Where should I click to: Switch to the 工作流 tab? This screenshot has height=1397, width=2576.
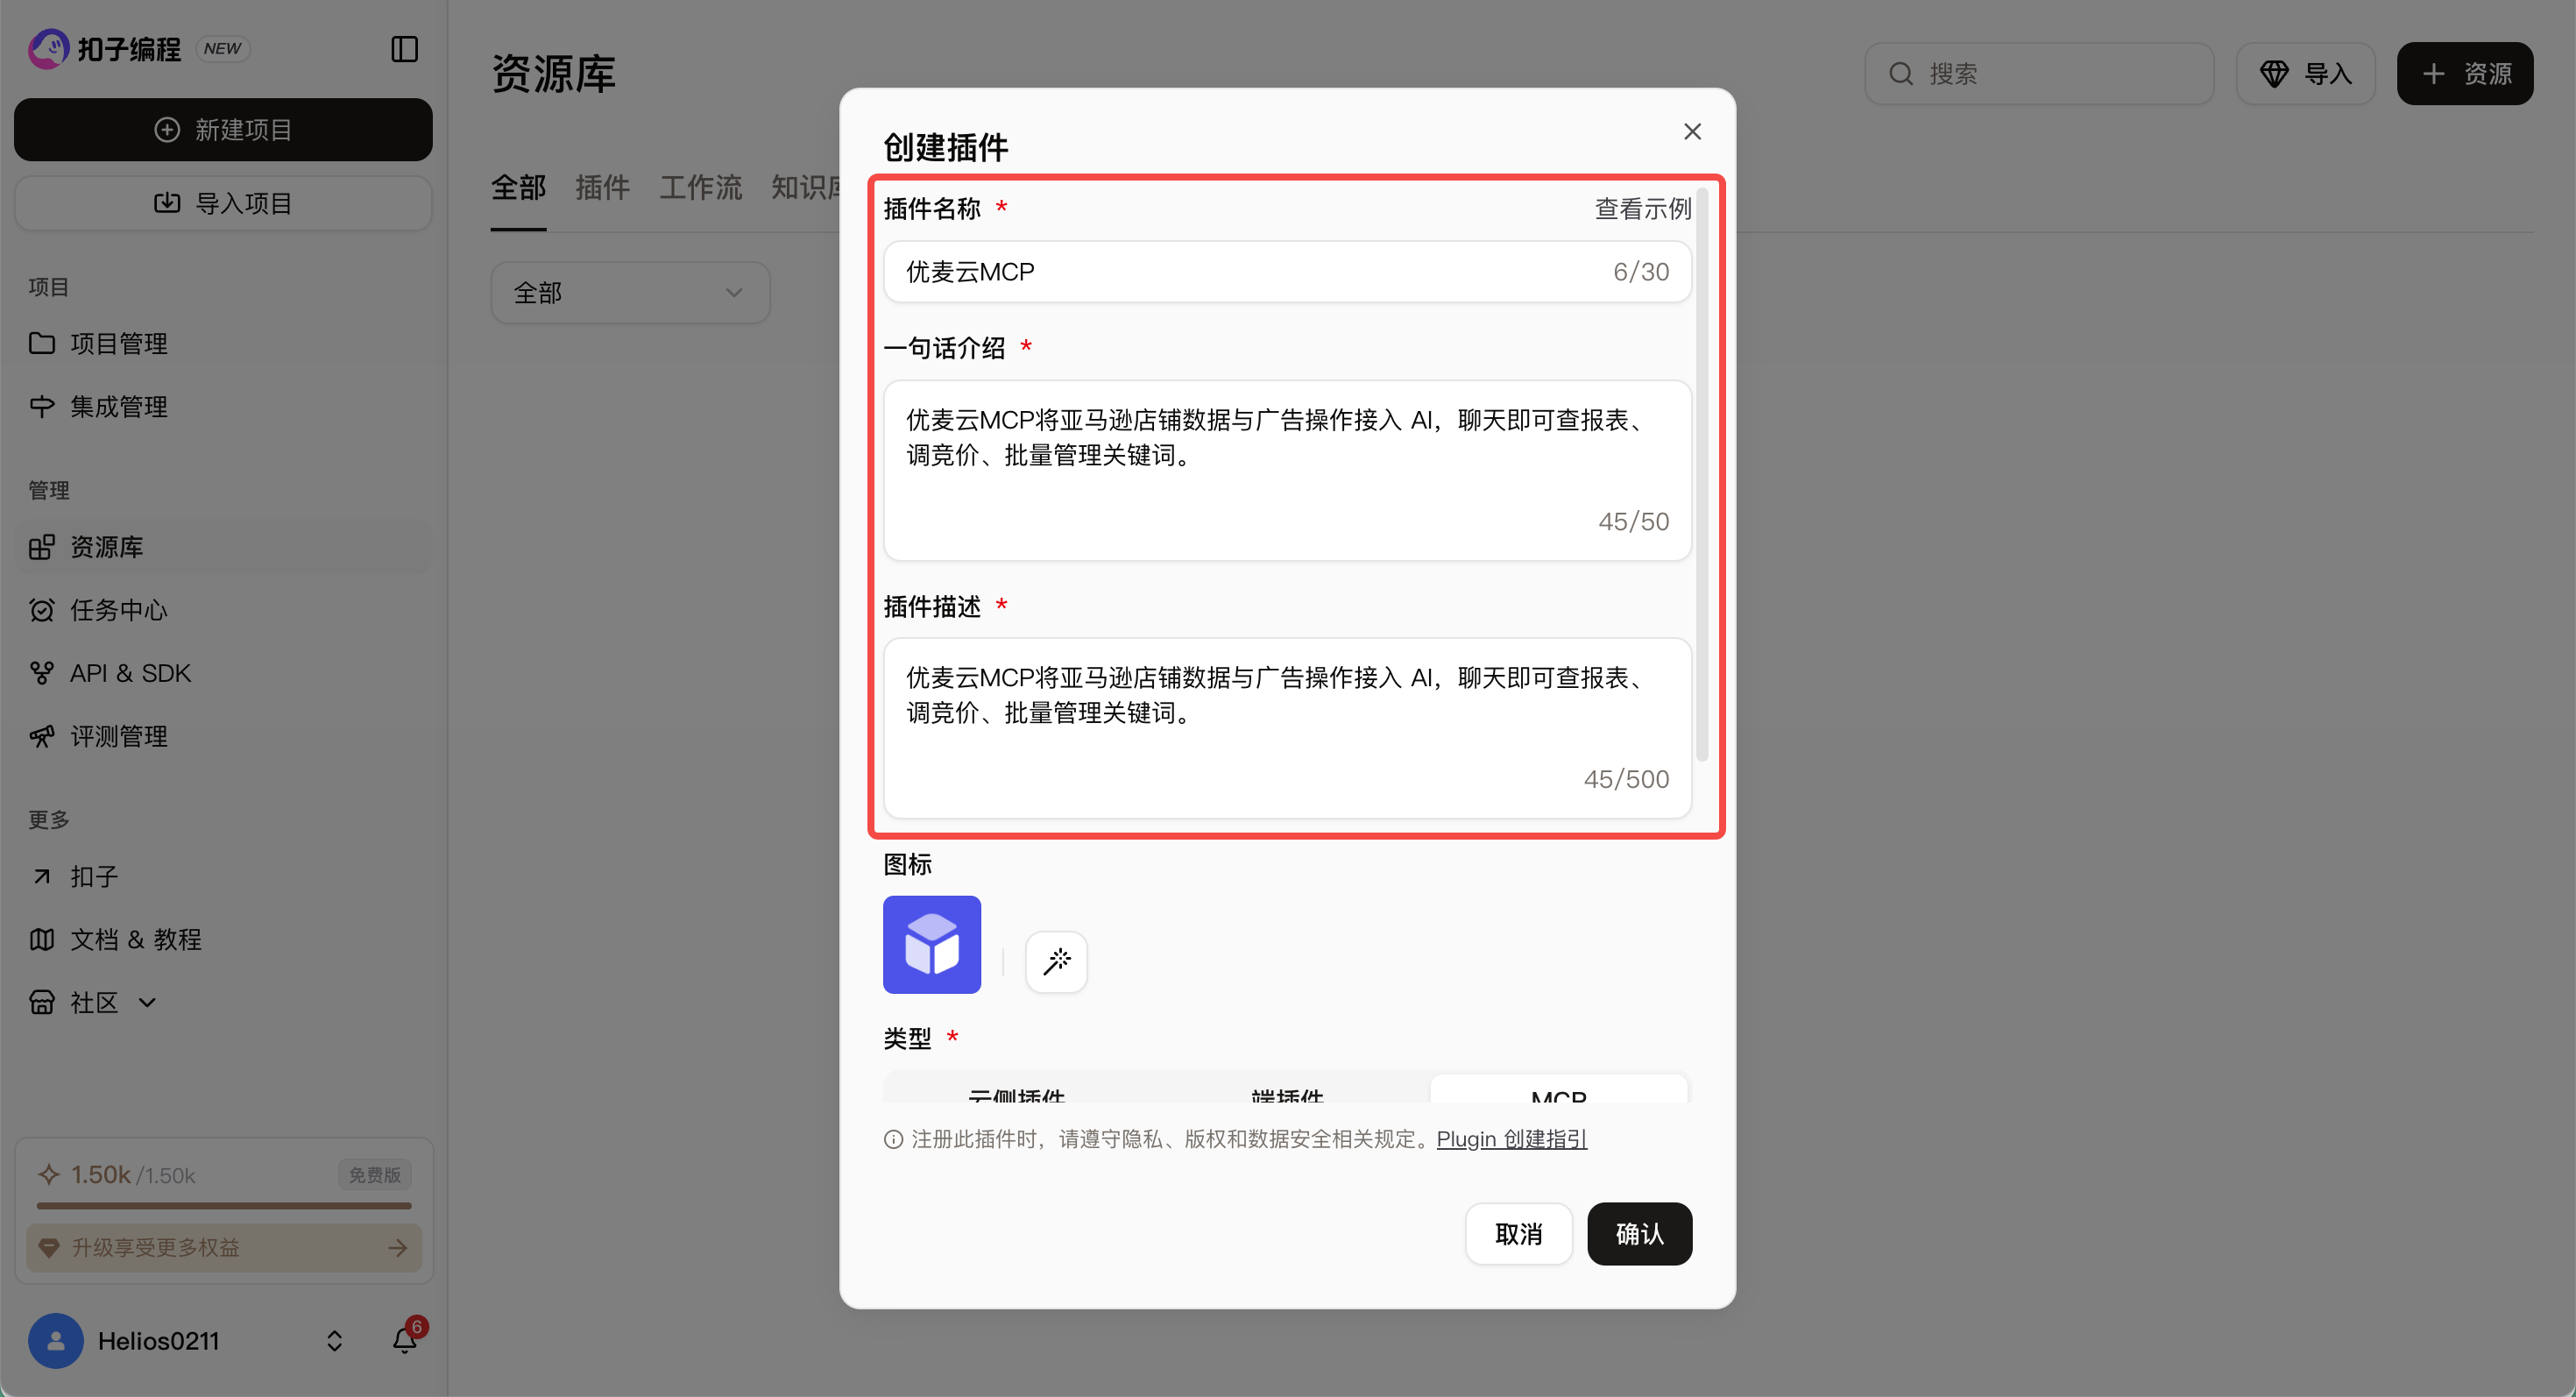[x=700, y=188]
